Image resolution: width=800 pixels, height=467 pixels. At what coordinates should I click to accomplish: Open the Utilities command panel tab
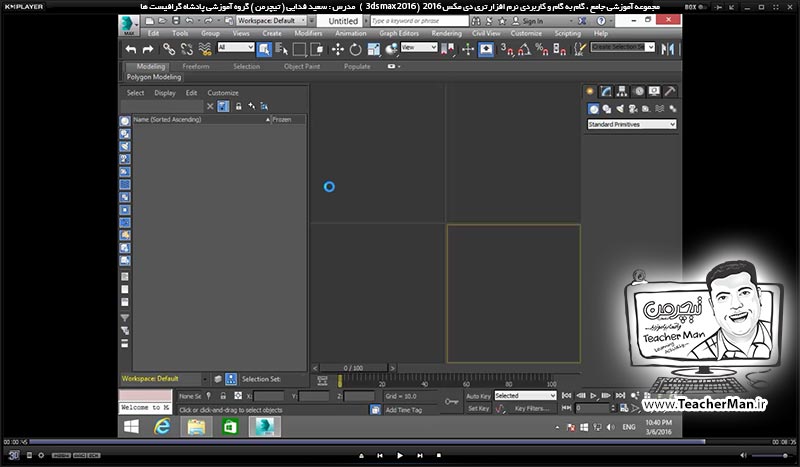(x=670, y=91)
